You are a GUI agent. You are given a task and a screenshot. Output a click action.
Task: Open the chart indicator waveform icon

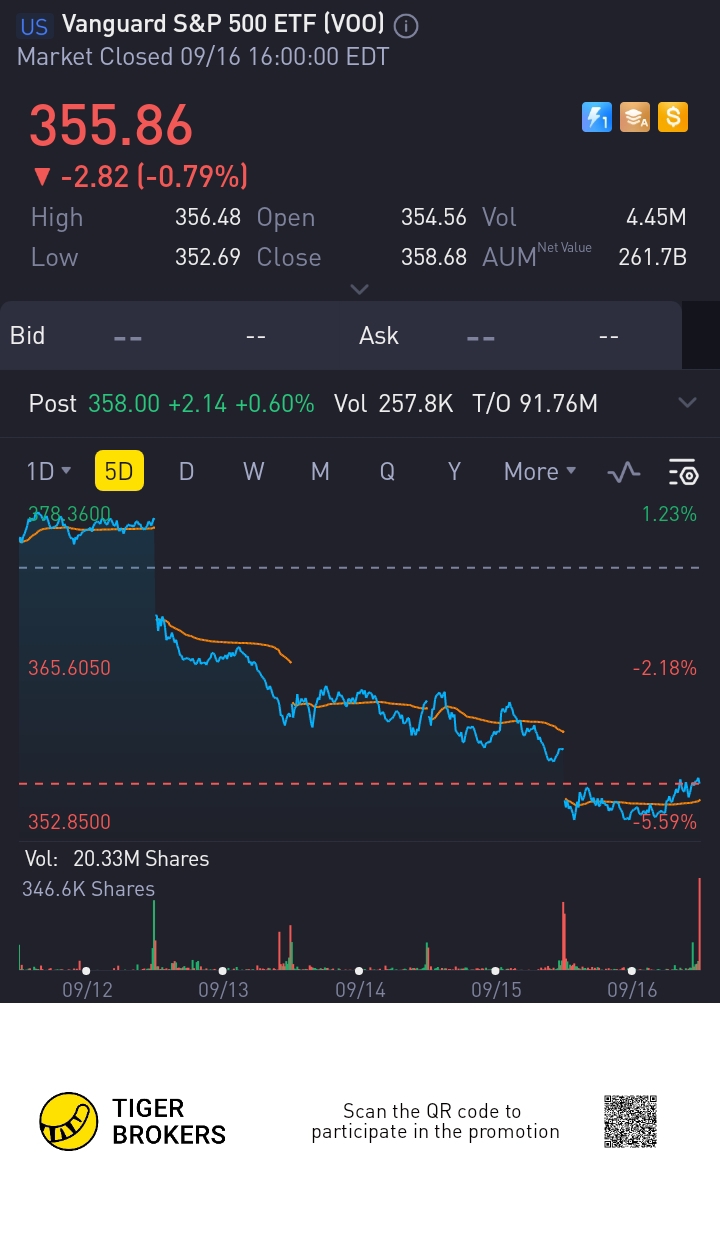pyautogui.click(x=624, y=472)
